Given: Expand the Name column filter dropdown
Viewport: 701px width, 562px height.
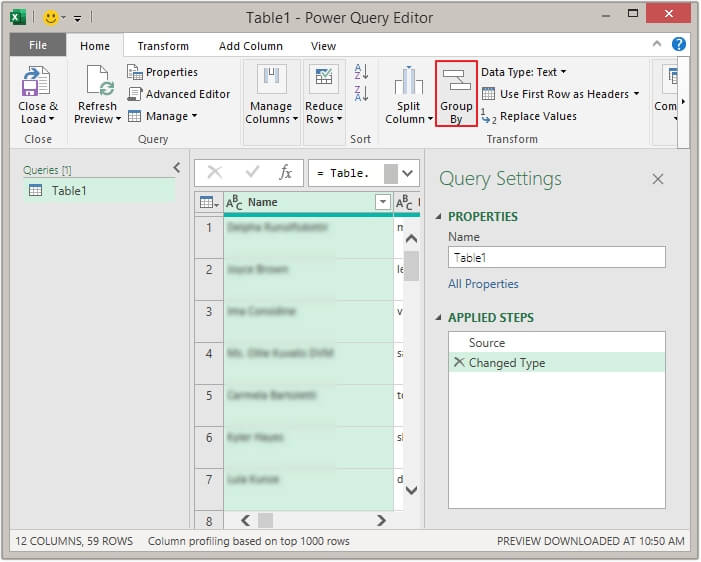Looking at the screenshot, I should (381, 203).
